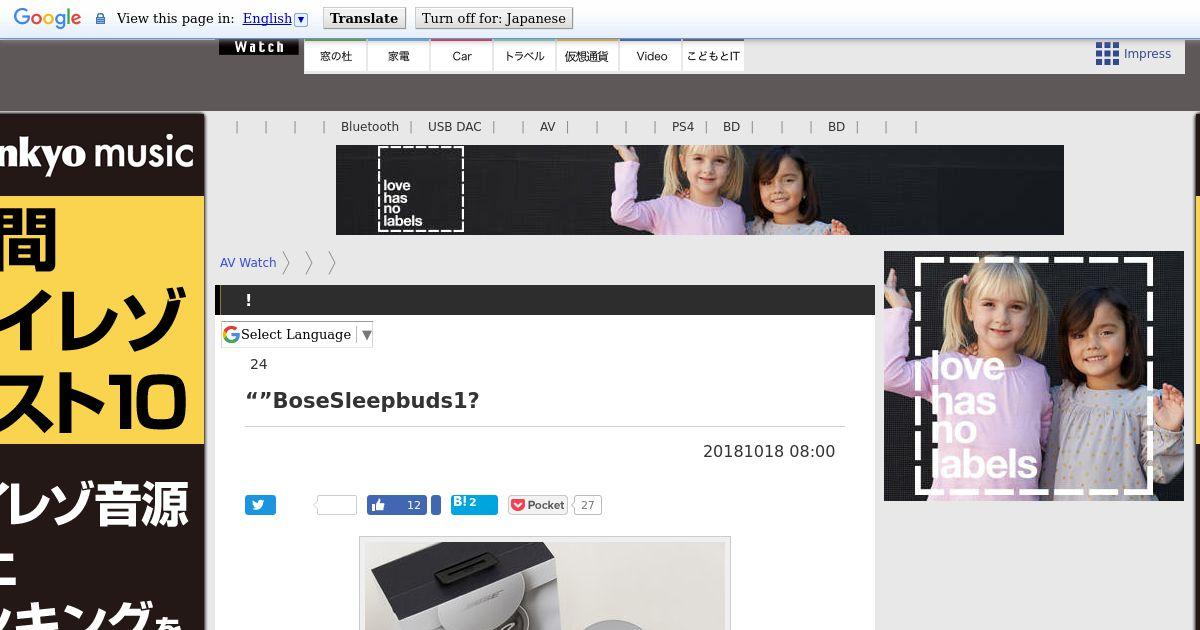This screenshot has width=1200, height=630.
Task: Open the PS4 category link
Action: click(x=683, y=127)
